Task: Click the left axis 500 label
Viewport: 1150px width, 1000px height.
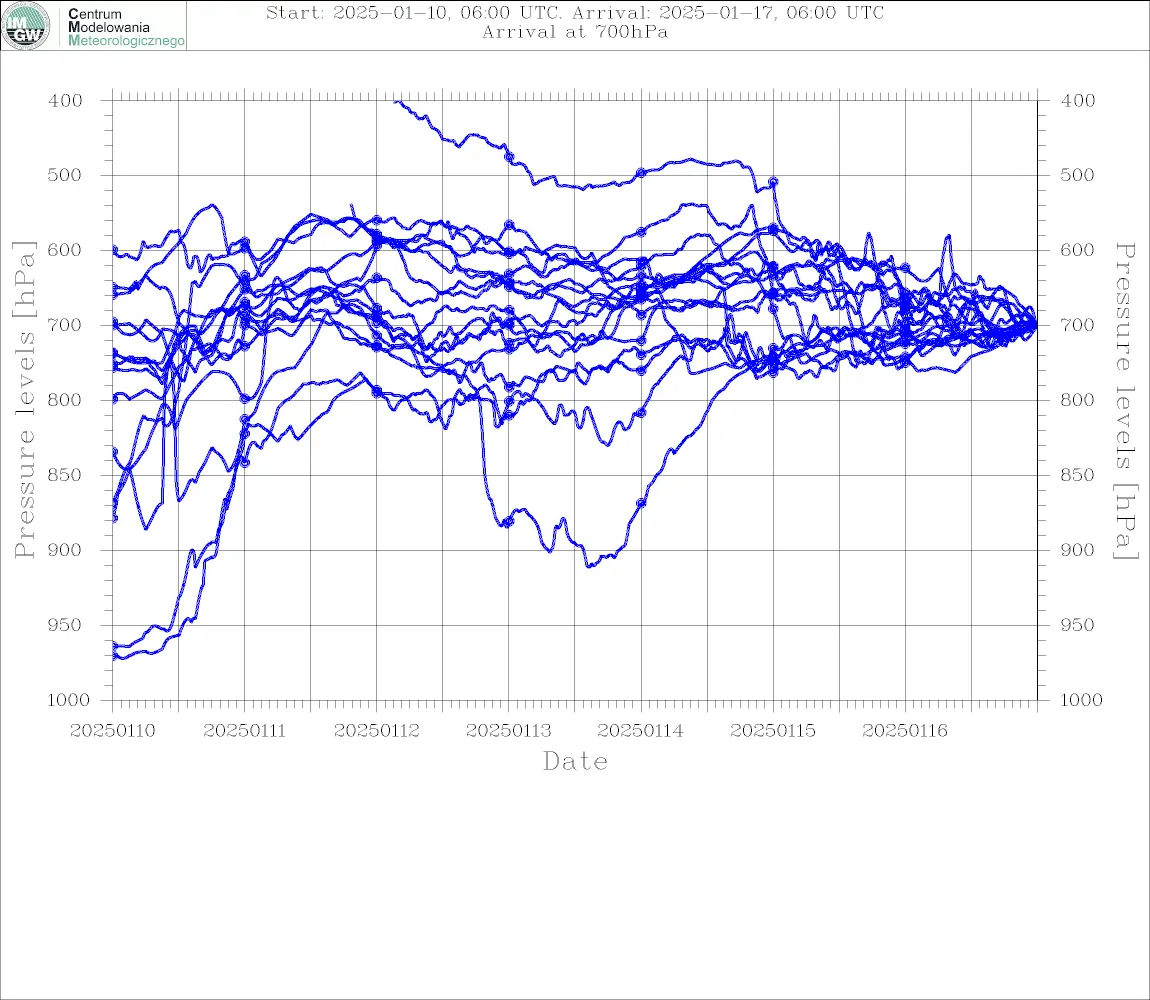Action: pyautogui.click(x=65, y=175)
